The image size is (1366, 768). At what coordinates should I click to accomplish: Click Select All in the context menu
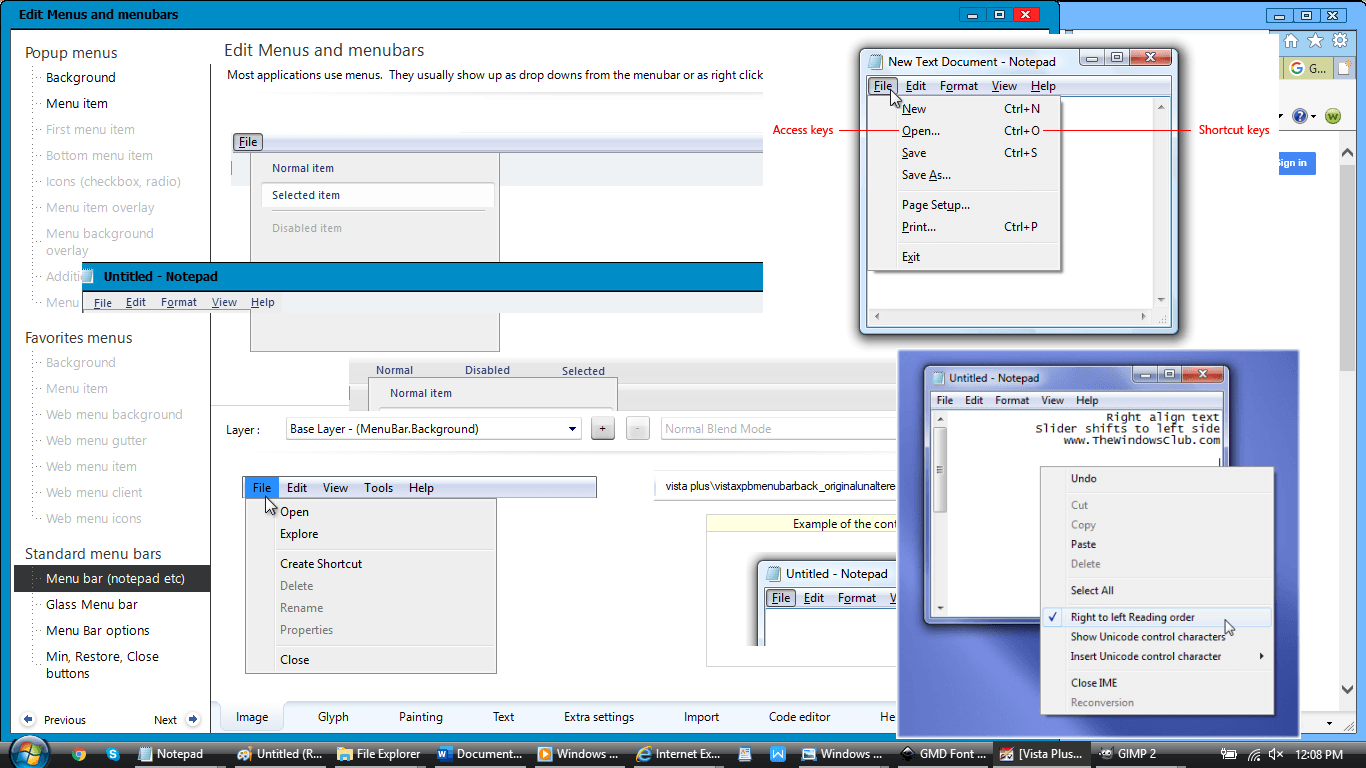(x=1092, y=591)
